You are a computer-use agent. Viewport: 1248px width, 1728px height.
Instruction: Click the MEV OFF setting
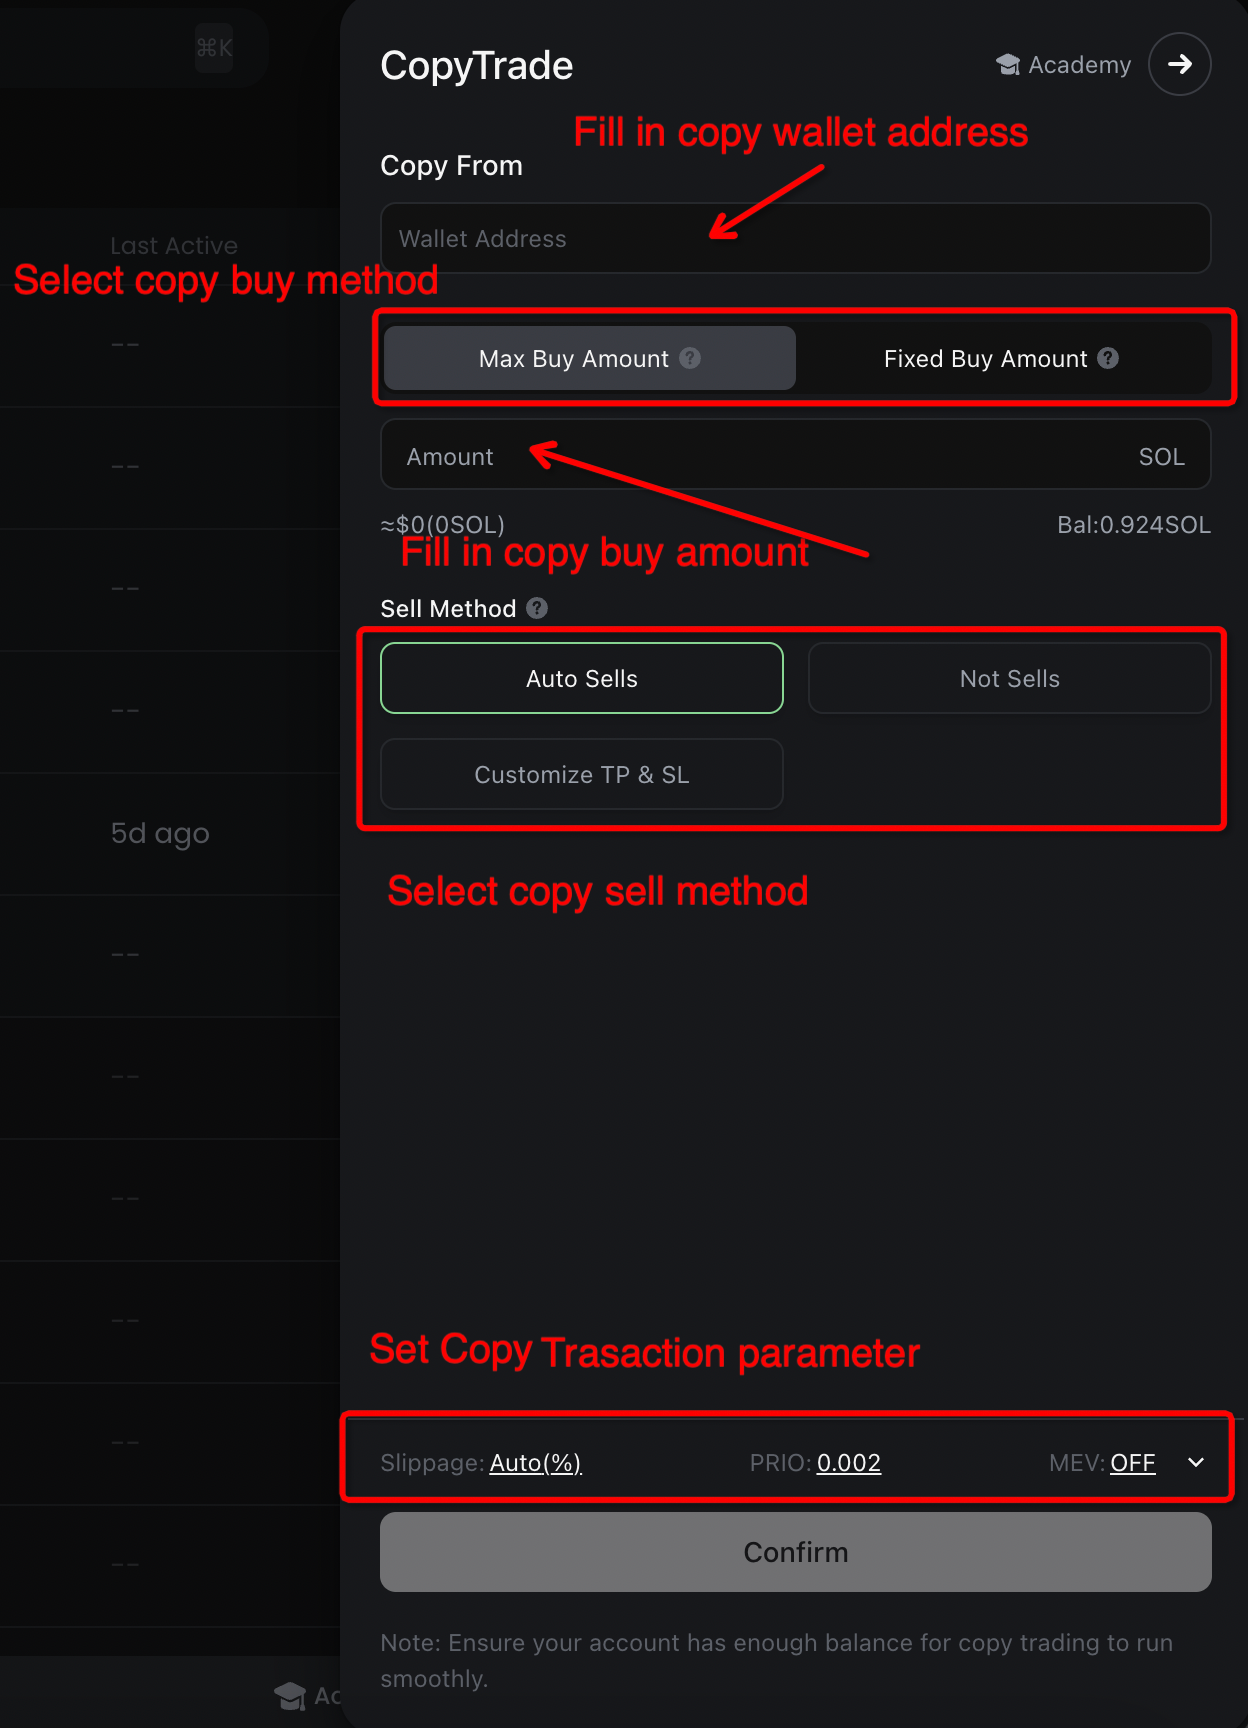1132,1463
